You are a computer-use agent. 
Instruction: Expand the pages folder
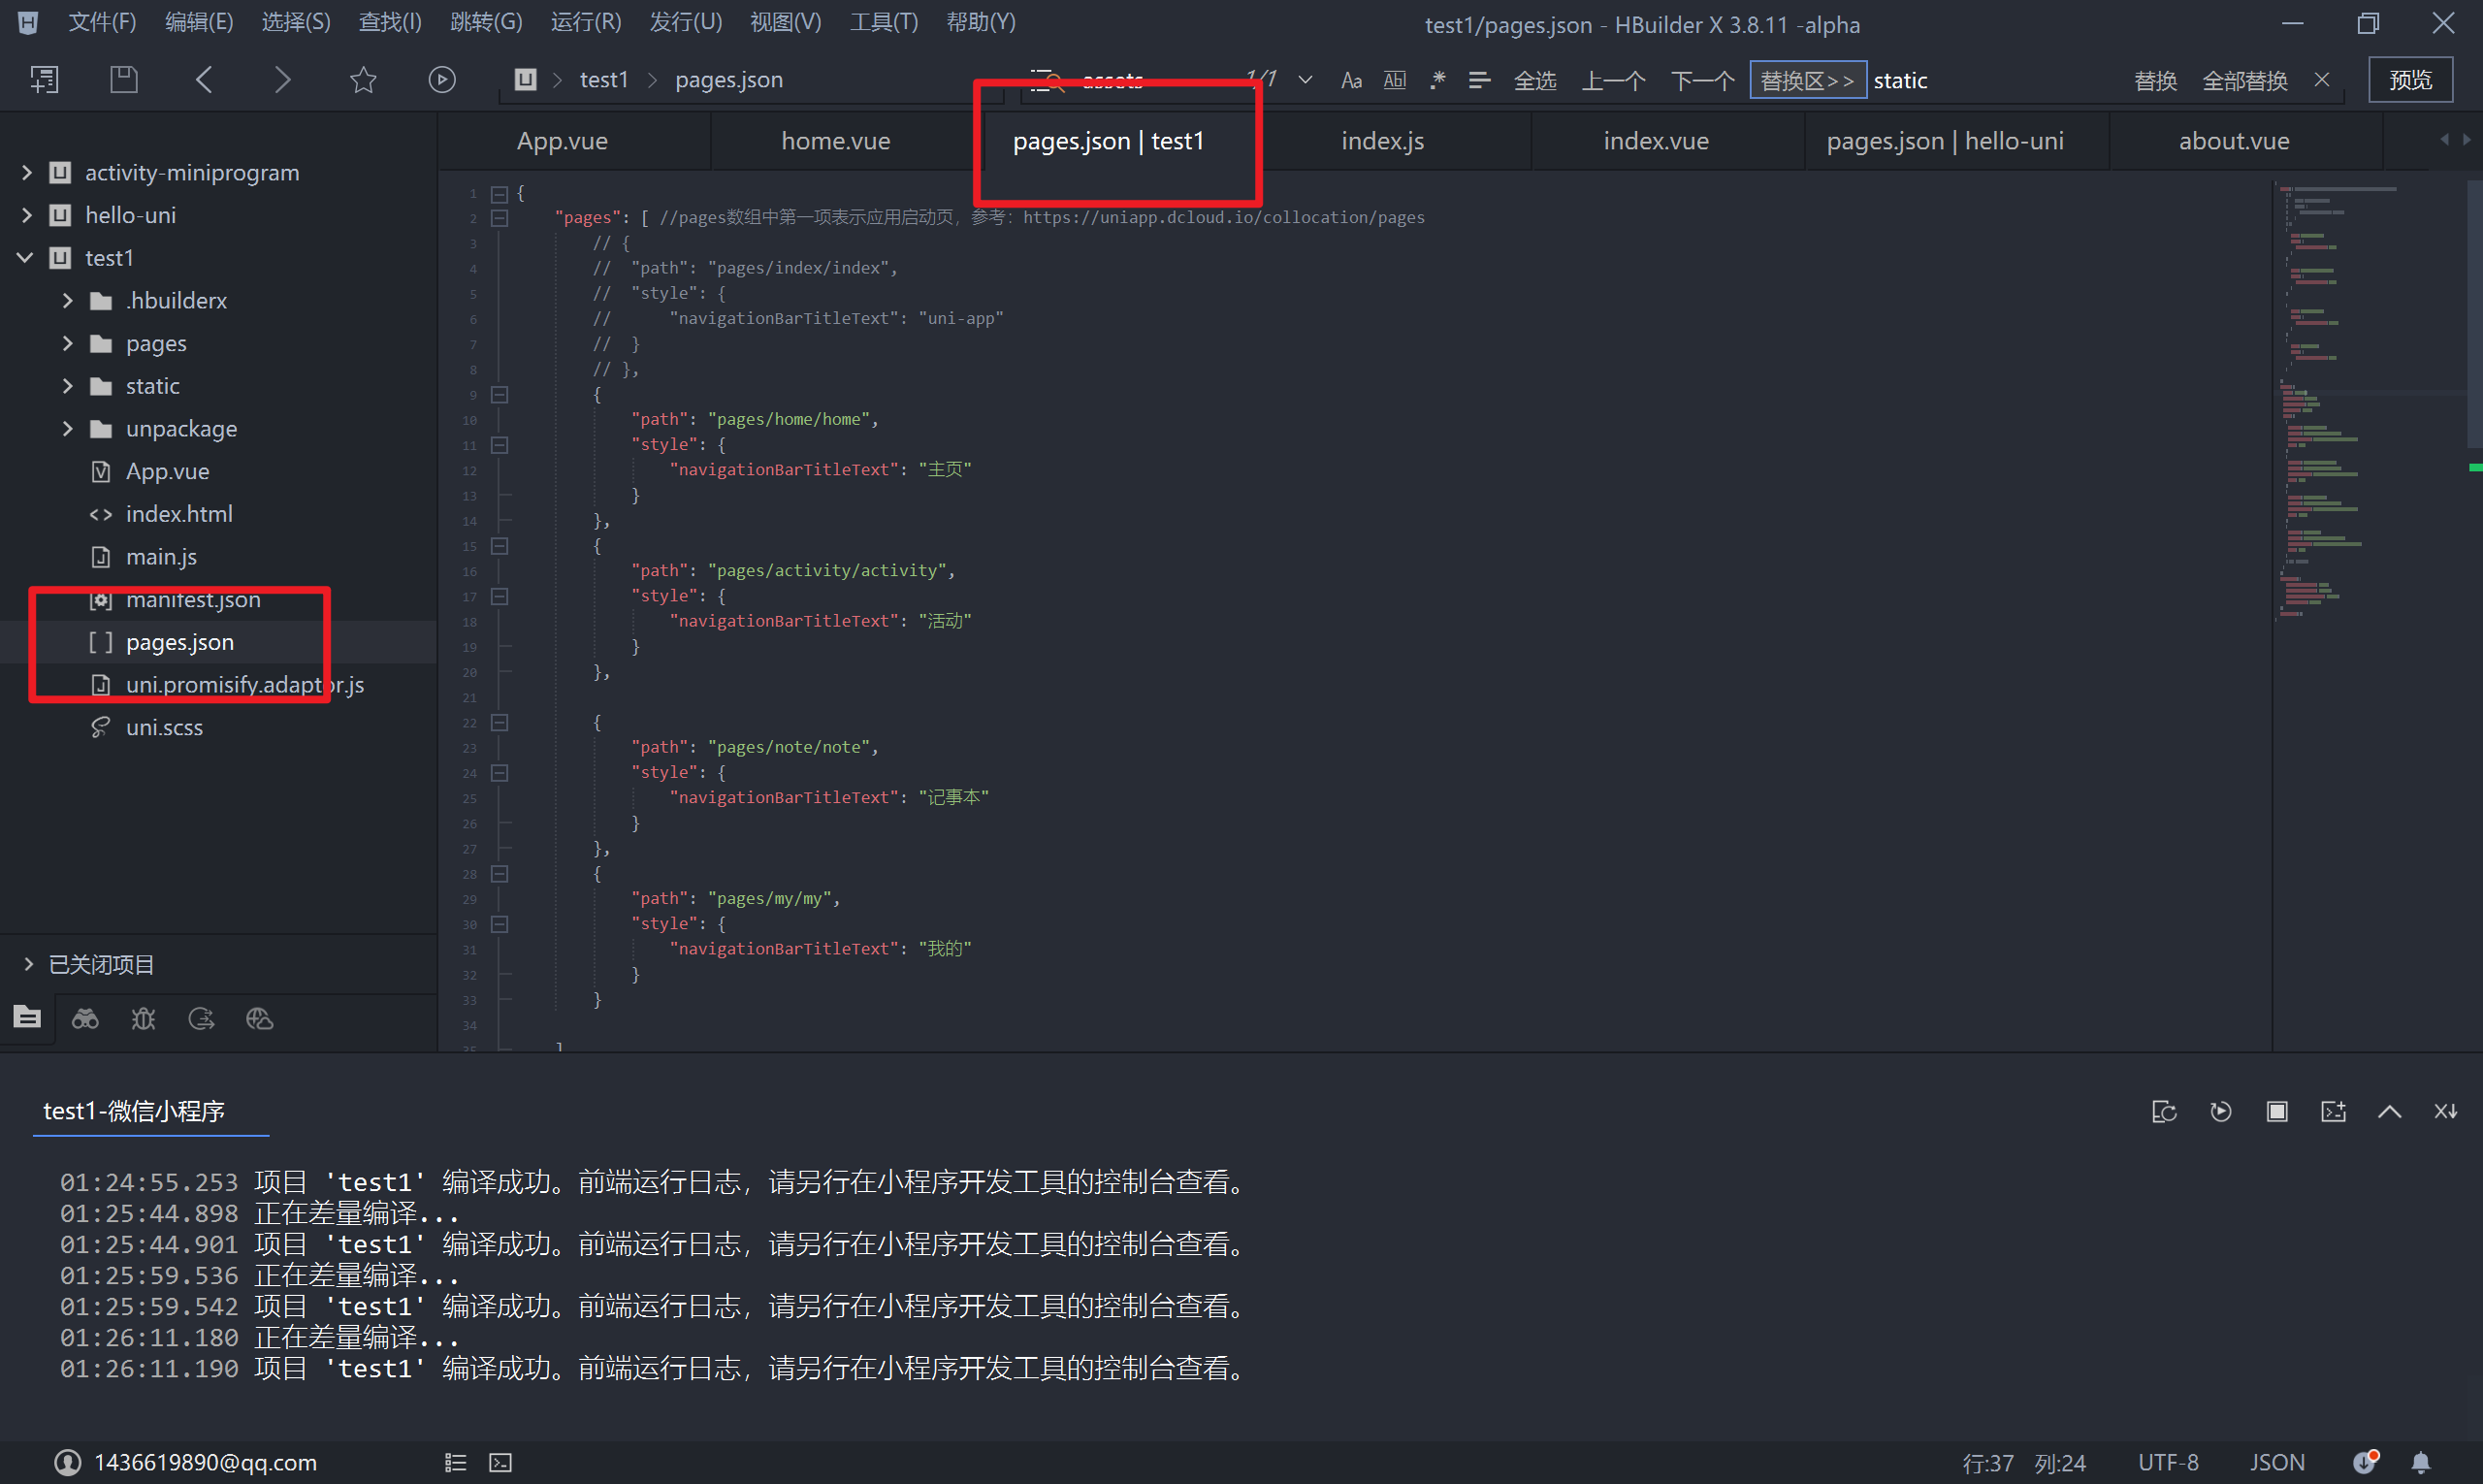coord(67,343)
